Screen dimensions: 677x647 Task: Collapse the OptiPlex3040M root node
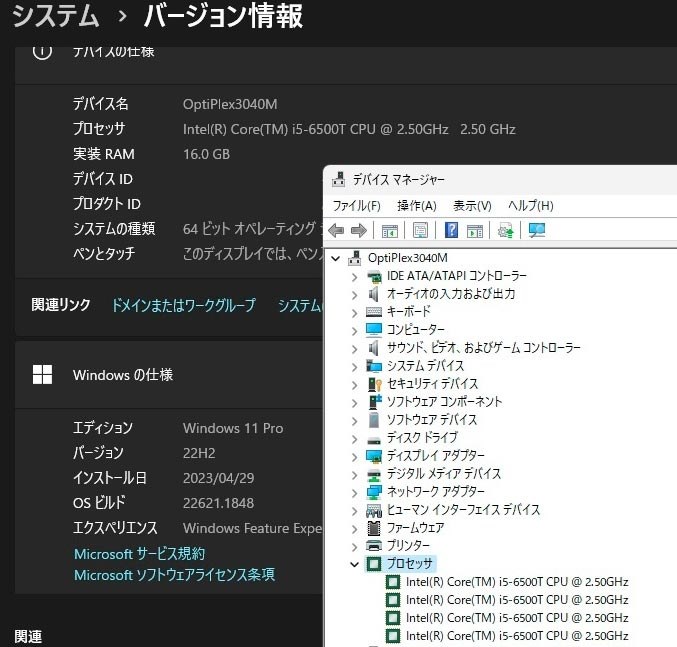click(x=335, y=259)
